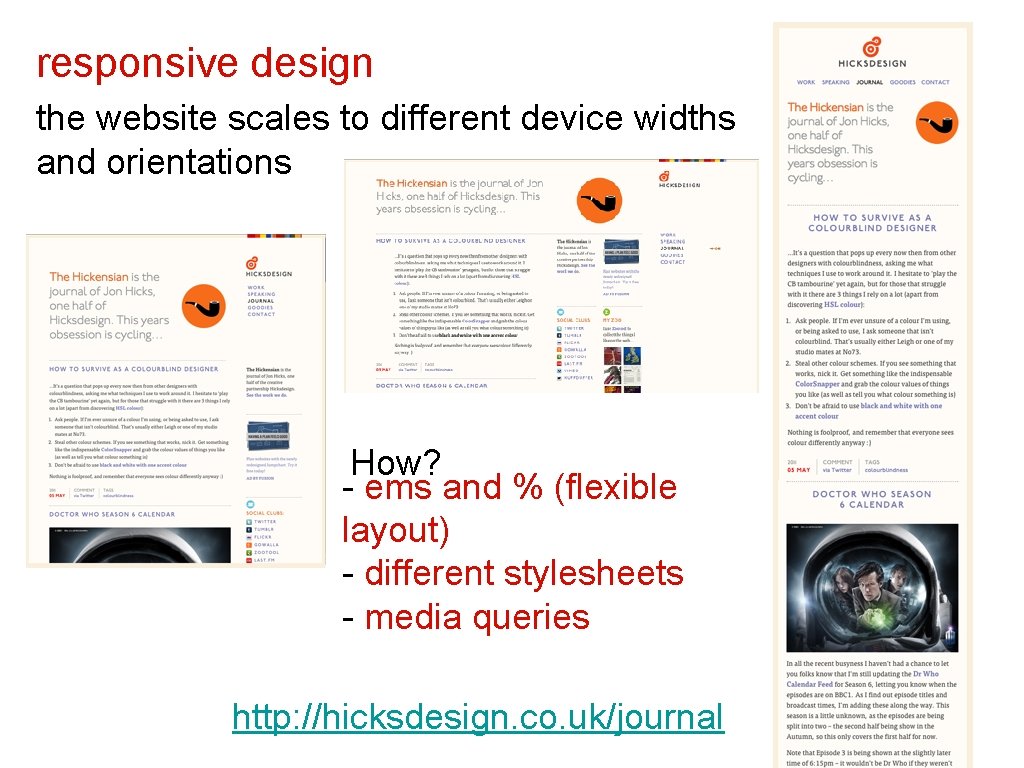
Task: Open the JOURNAL navigation item
Action: tap(870, 82)
